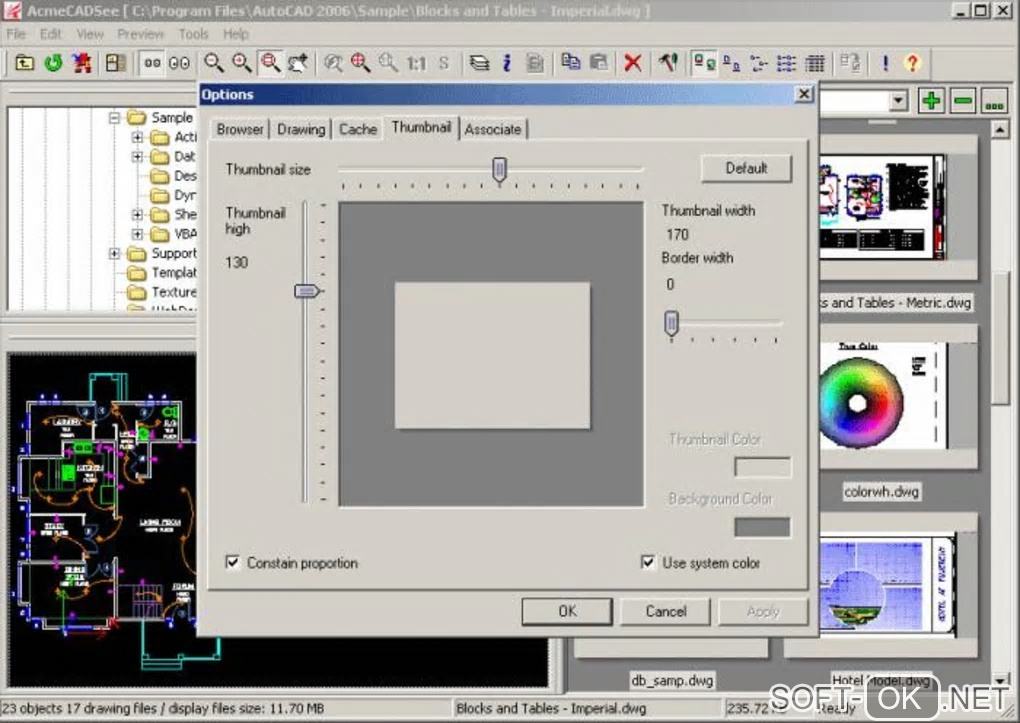Click the large binoculars view icon
This screenshot has width=1020, height=723.
180,63
